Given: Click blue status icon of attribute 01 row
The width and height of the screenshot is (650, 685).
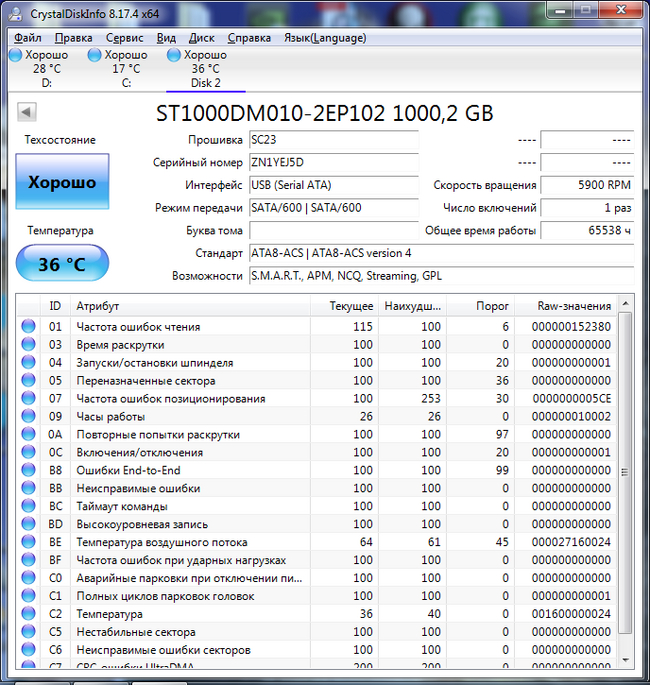Looking at the screenshot, I should tap(28, 327).
